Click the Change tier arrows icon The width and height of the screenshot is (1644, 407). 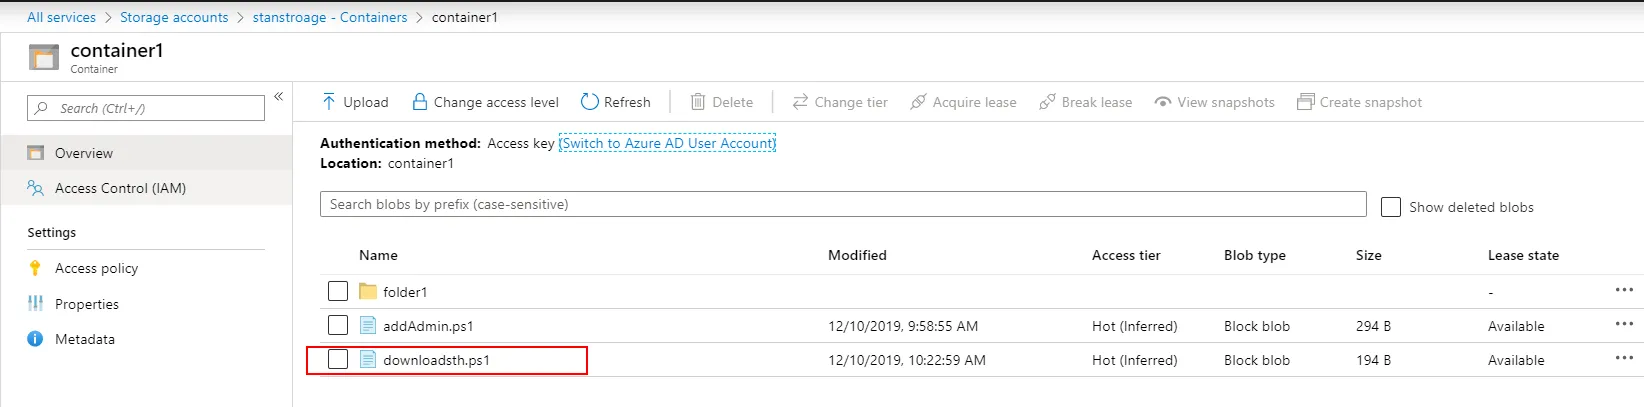point(800,102)
